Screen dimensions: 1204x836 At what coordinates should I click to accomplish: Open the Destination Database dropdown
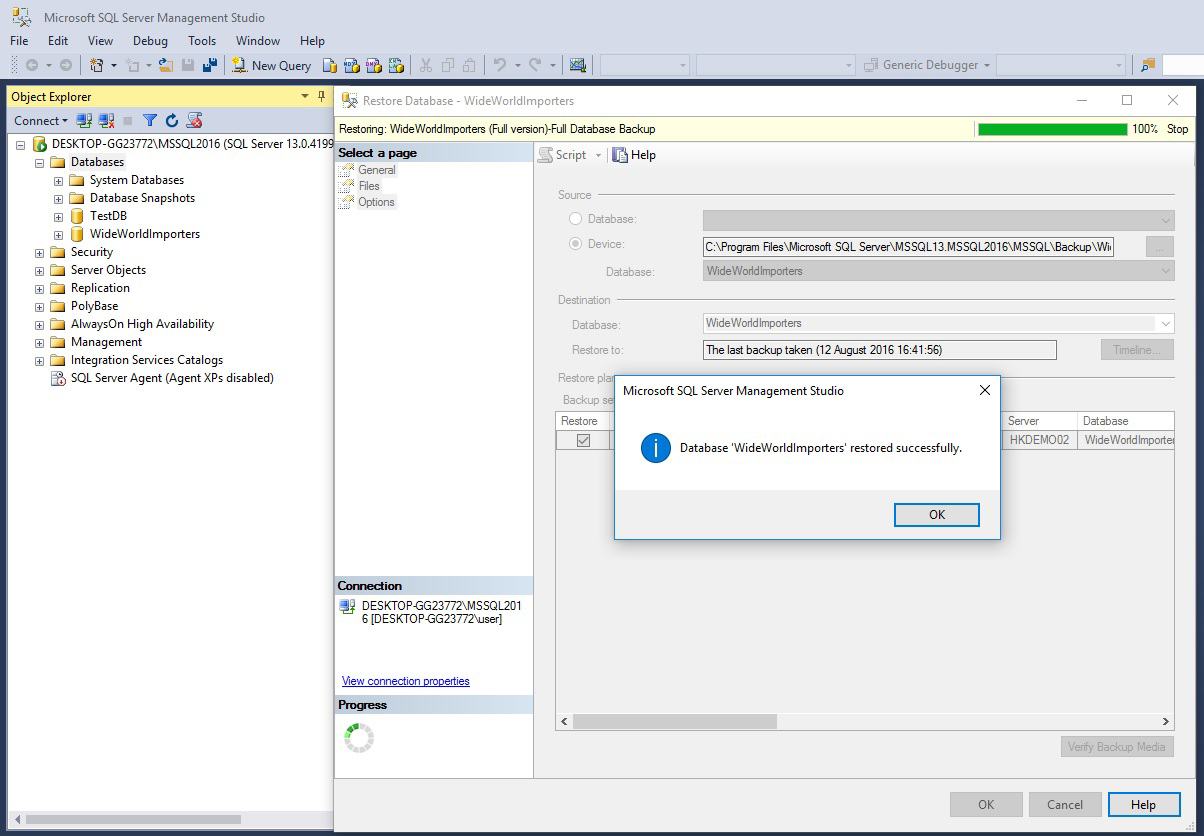(1165, 323)
